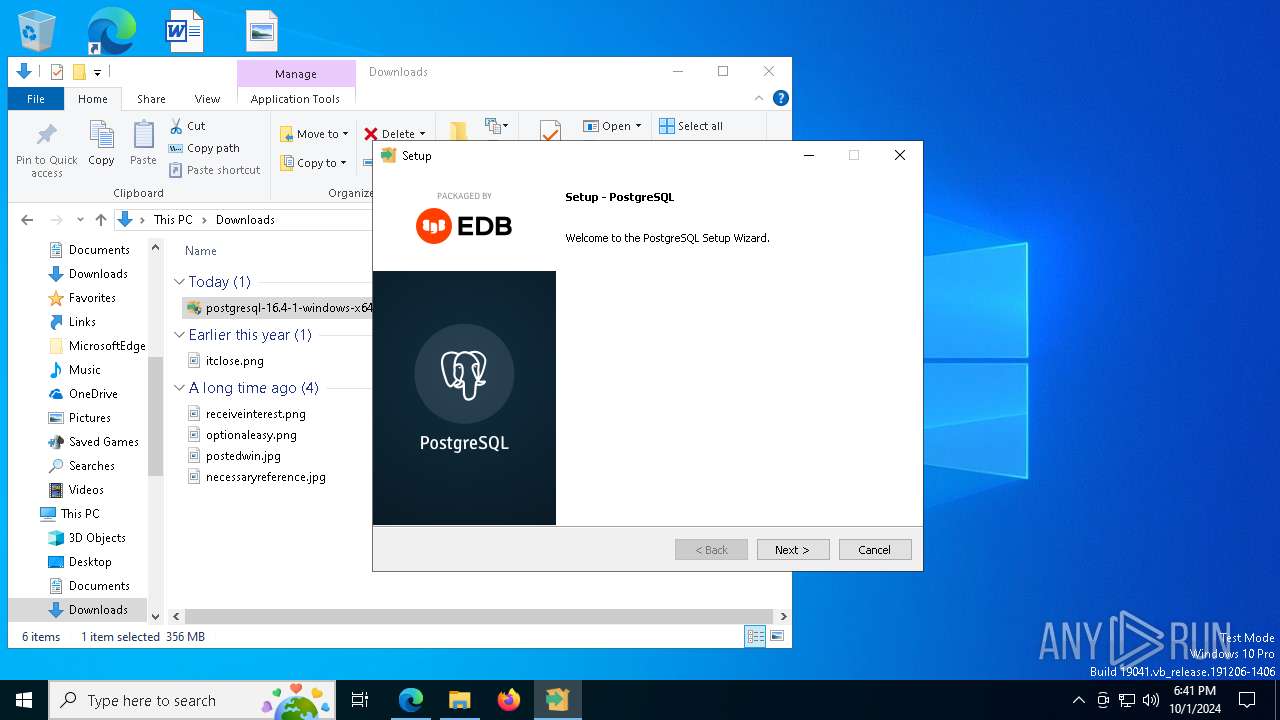
Task: Click Copy path in ribbon
Action: (x=204, y=148)
